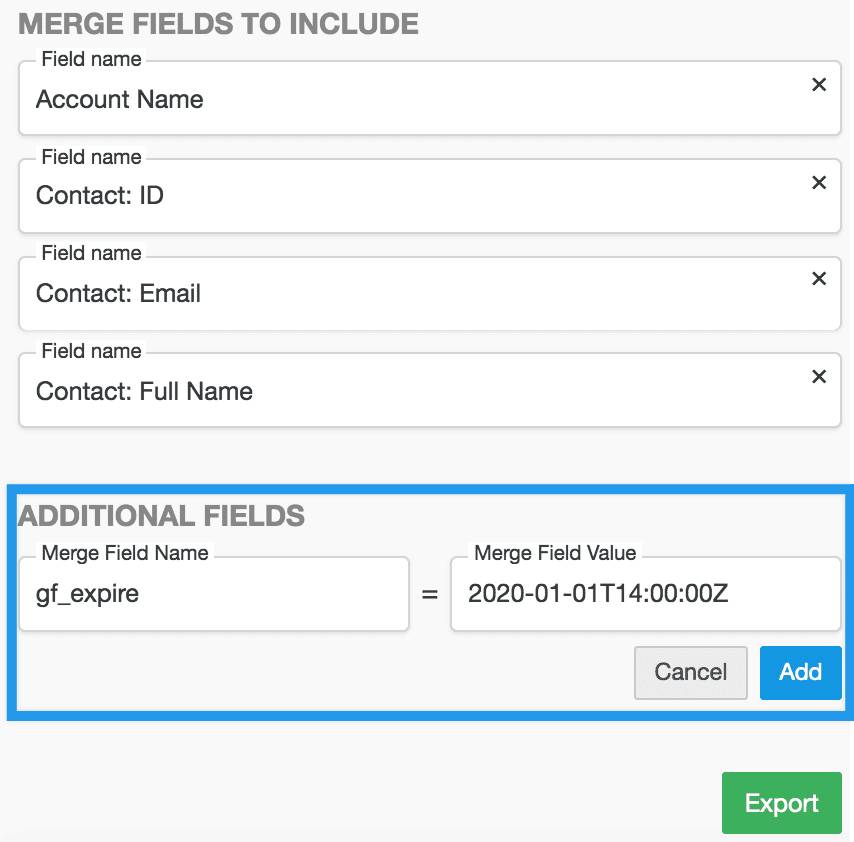Click the Account Name field box

pos(430,98)
